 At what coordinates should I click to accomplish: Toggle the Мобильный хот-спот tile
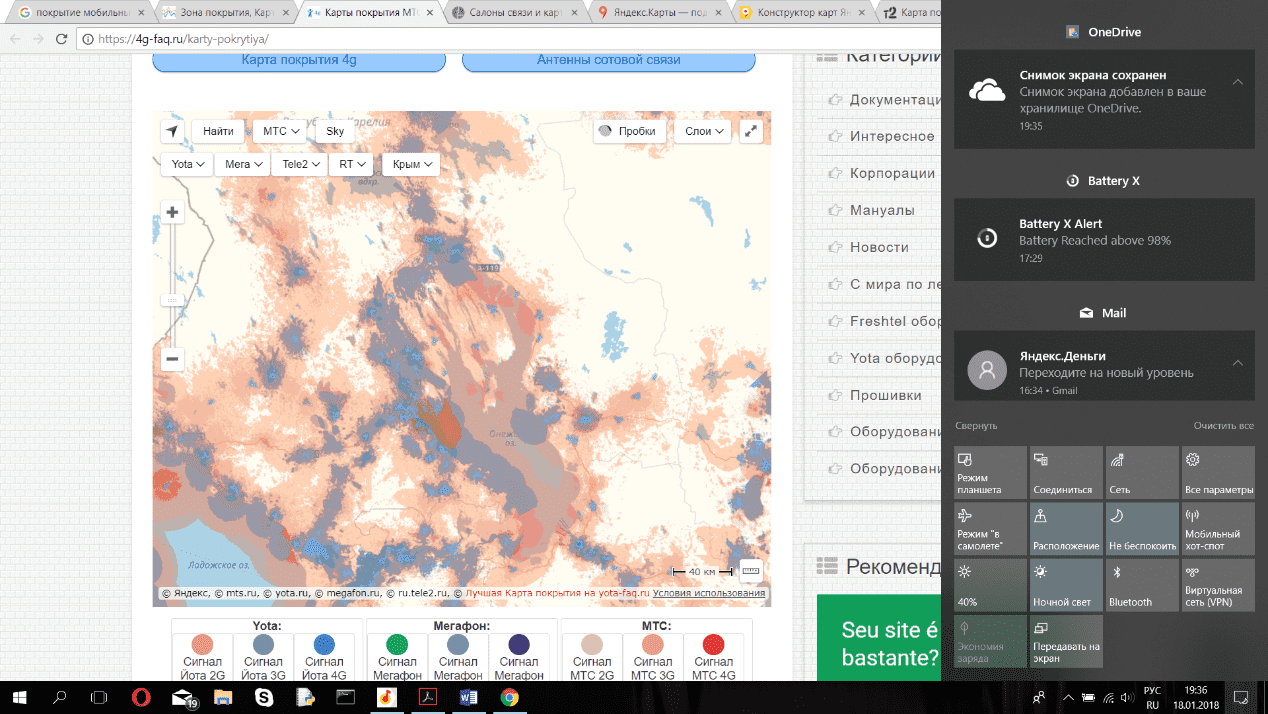click(x=1218, y=528)
